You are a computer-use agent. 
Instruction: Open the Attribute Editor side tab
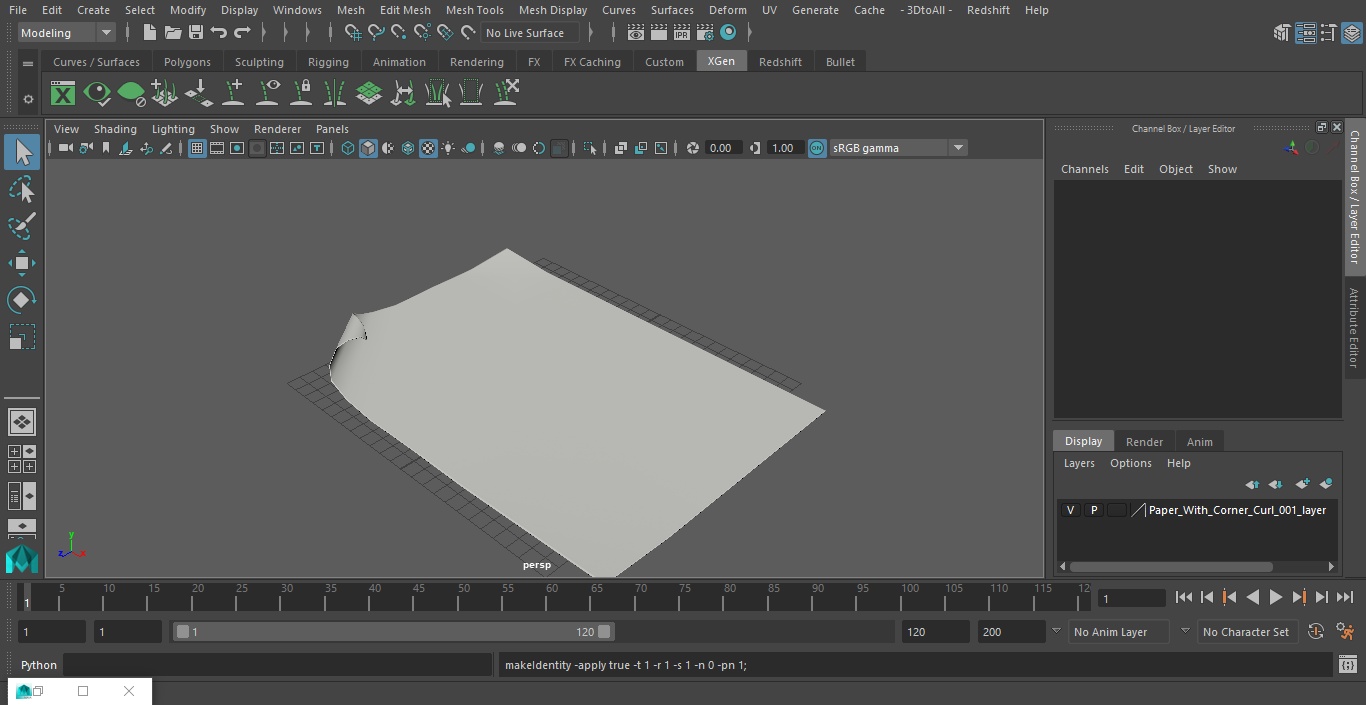(x=1354, y=328)
